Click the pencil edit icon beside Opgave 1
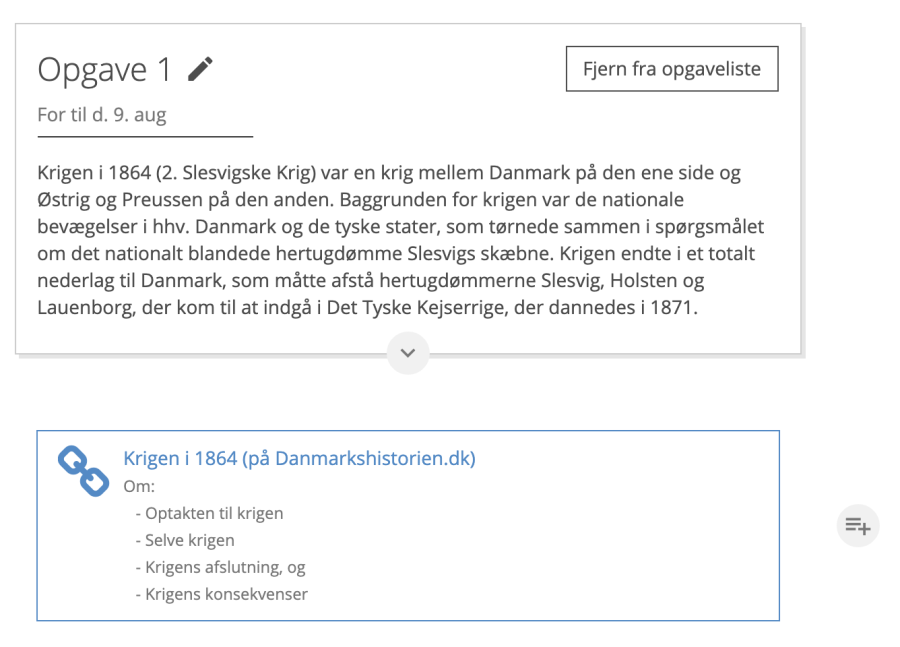This screenshot has width=900, height=647. pos(200,69)
